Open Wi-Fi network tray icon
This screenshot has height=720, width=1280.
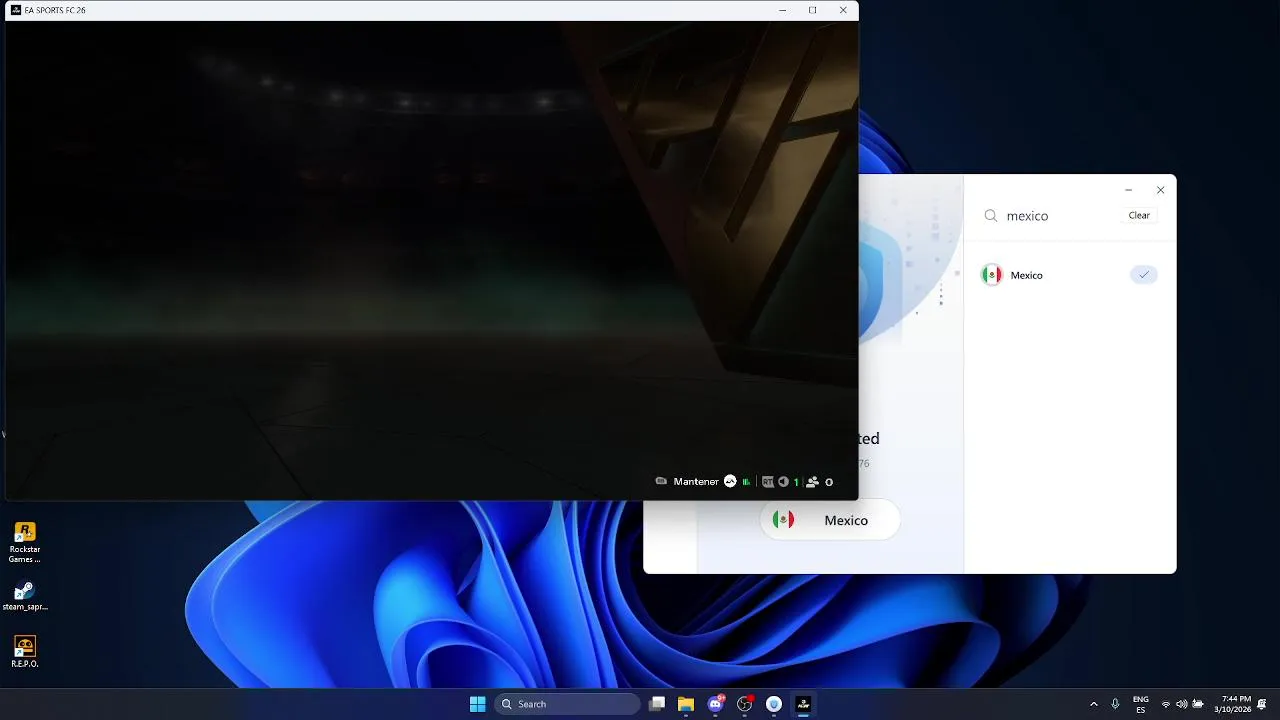click(1166, 704)
